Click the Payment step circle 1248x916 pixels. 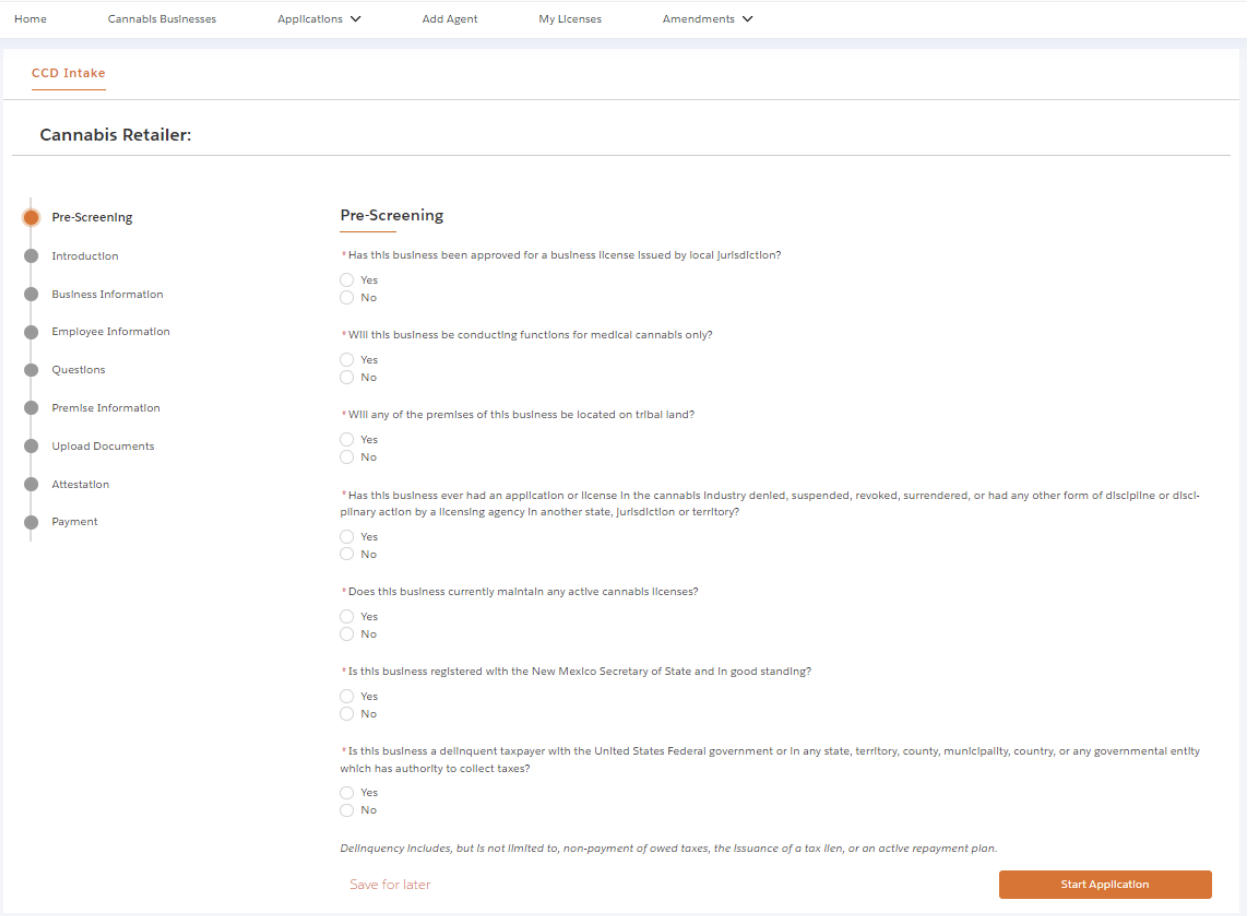click(x=31, y=522)
